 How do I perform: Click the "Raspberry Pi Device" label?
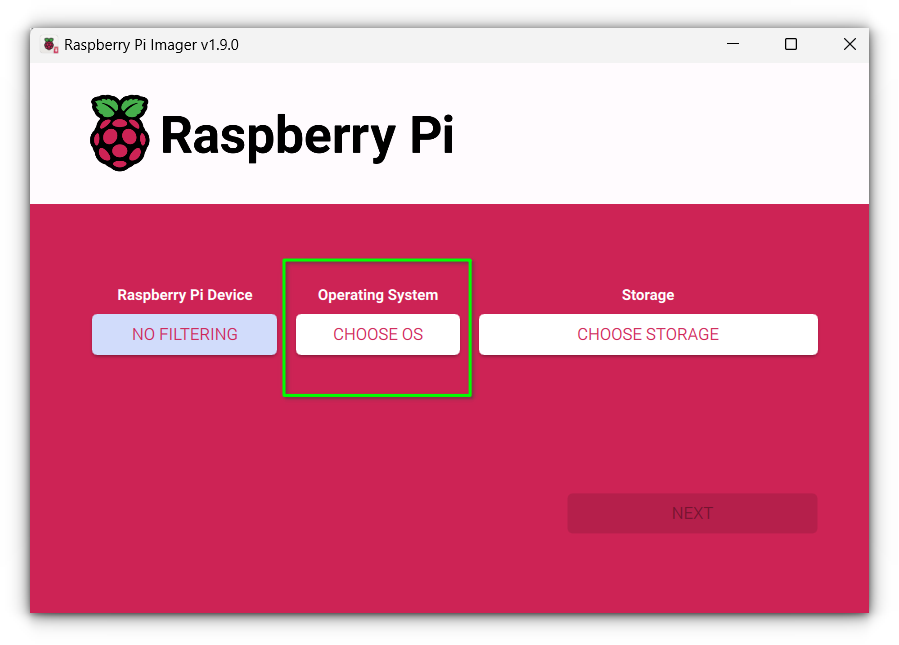(184, 295)
